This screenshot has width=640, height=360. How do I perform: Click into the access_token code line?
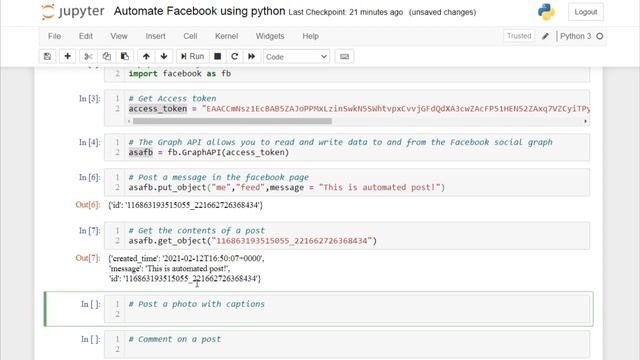point(359,109)
